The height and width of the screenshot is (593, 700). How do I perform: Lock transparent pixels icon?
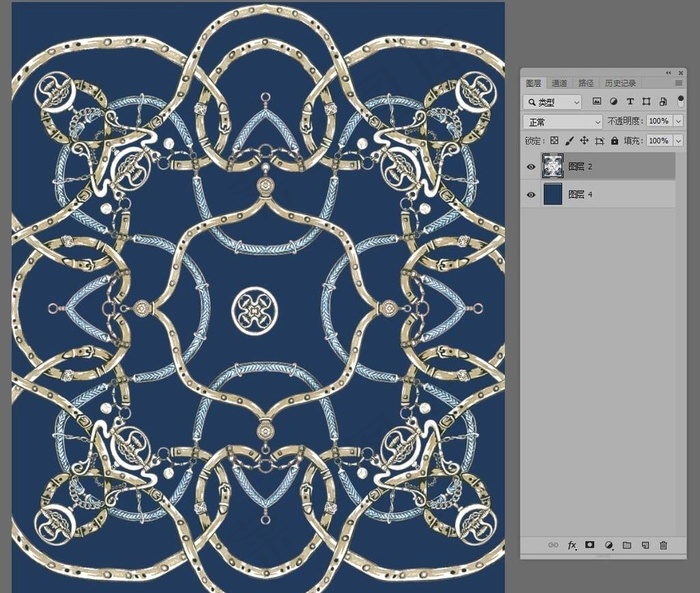coord(554,141)
